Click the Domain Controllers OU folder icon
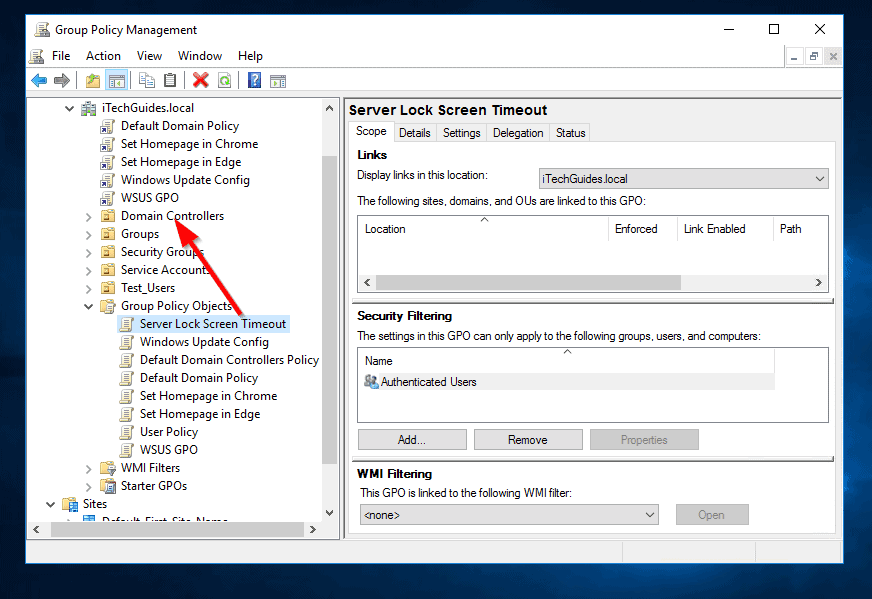The image size is (872, 599). coord(108,216)
